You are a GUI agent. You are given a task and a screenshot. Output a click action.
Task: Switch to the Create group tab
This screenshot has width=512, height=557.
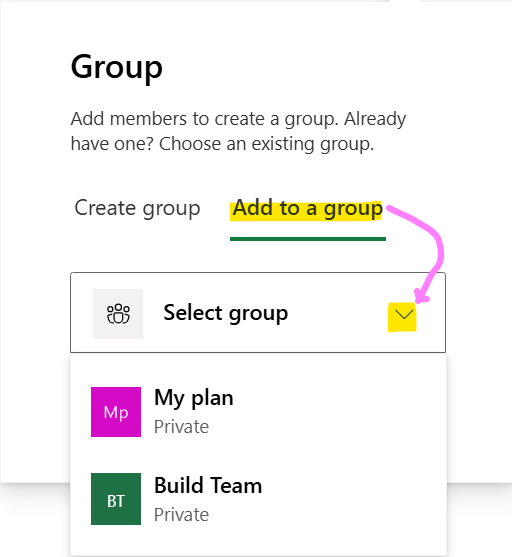(x=137, y=208)
